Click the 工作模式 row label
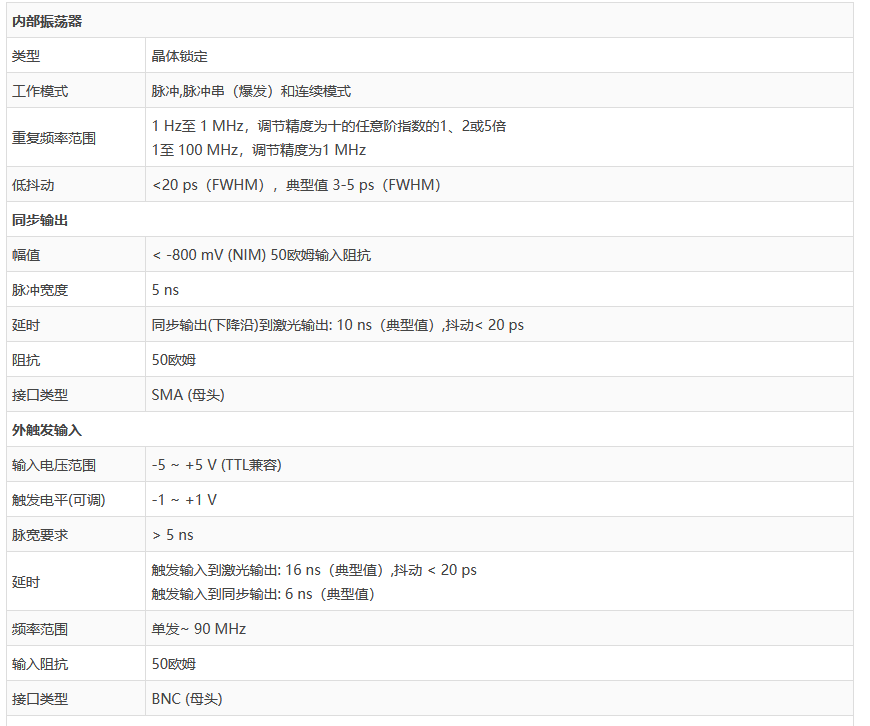The image size is (870, 726). coord(40,91)
